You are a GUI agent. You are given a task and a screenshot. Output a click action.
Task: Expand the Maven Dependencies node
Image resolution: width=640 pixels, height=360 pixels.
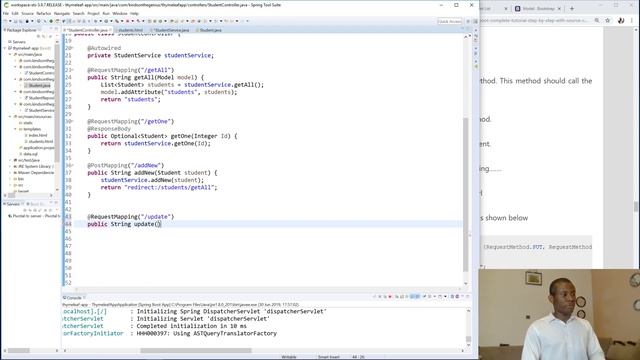coord(10,173)
